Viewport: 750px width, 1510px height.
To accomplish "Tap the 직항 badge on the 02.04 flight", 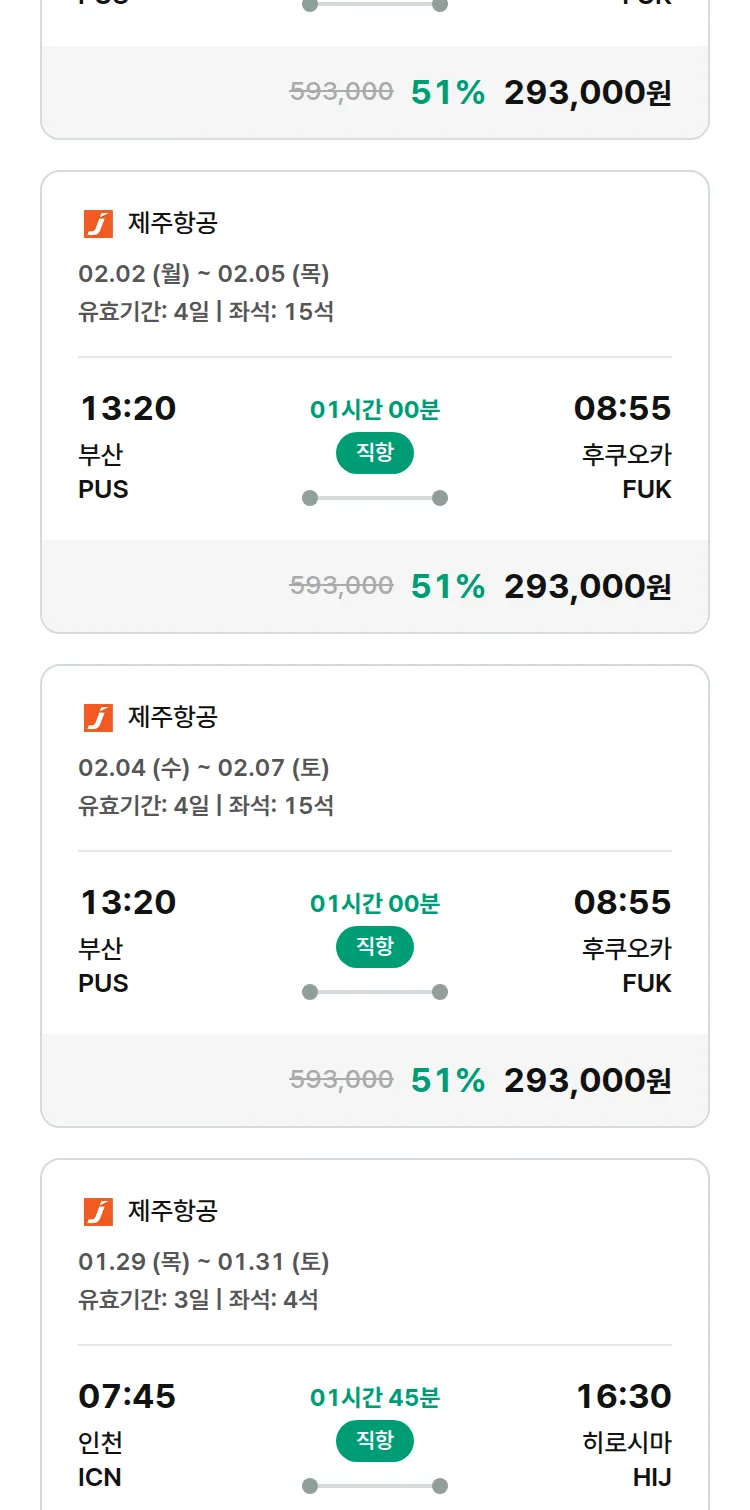I will click(x=375, y=947).
